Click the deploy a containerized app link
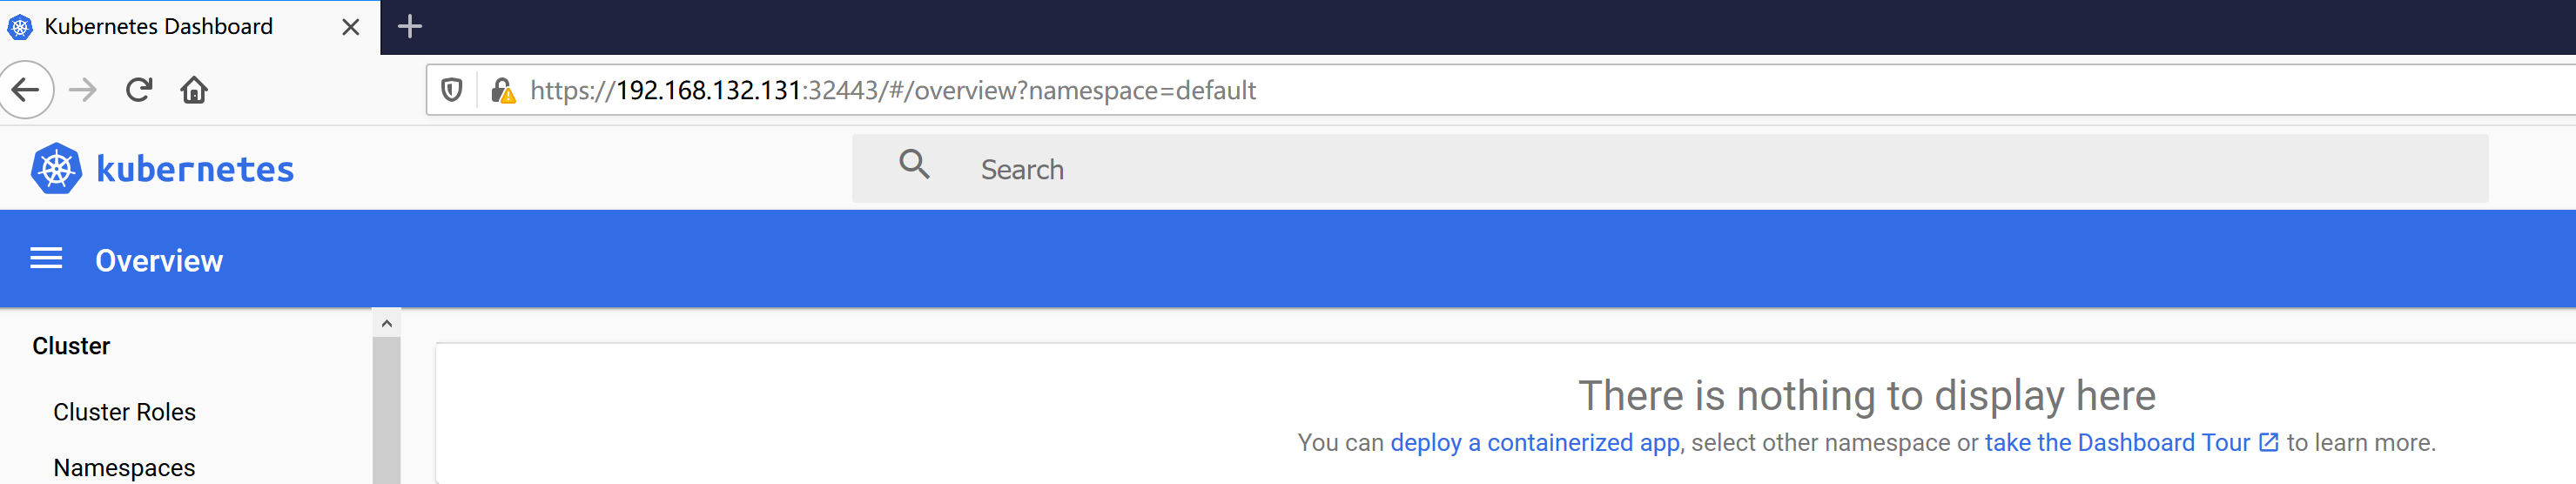Viewport: 2576px width, 484px height. (x=1534, y=443)
